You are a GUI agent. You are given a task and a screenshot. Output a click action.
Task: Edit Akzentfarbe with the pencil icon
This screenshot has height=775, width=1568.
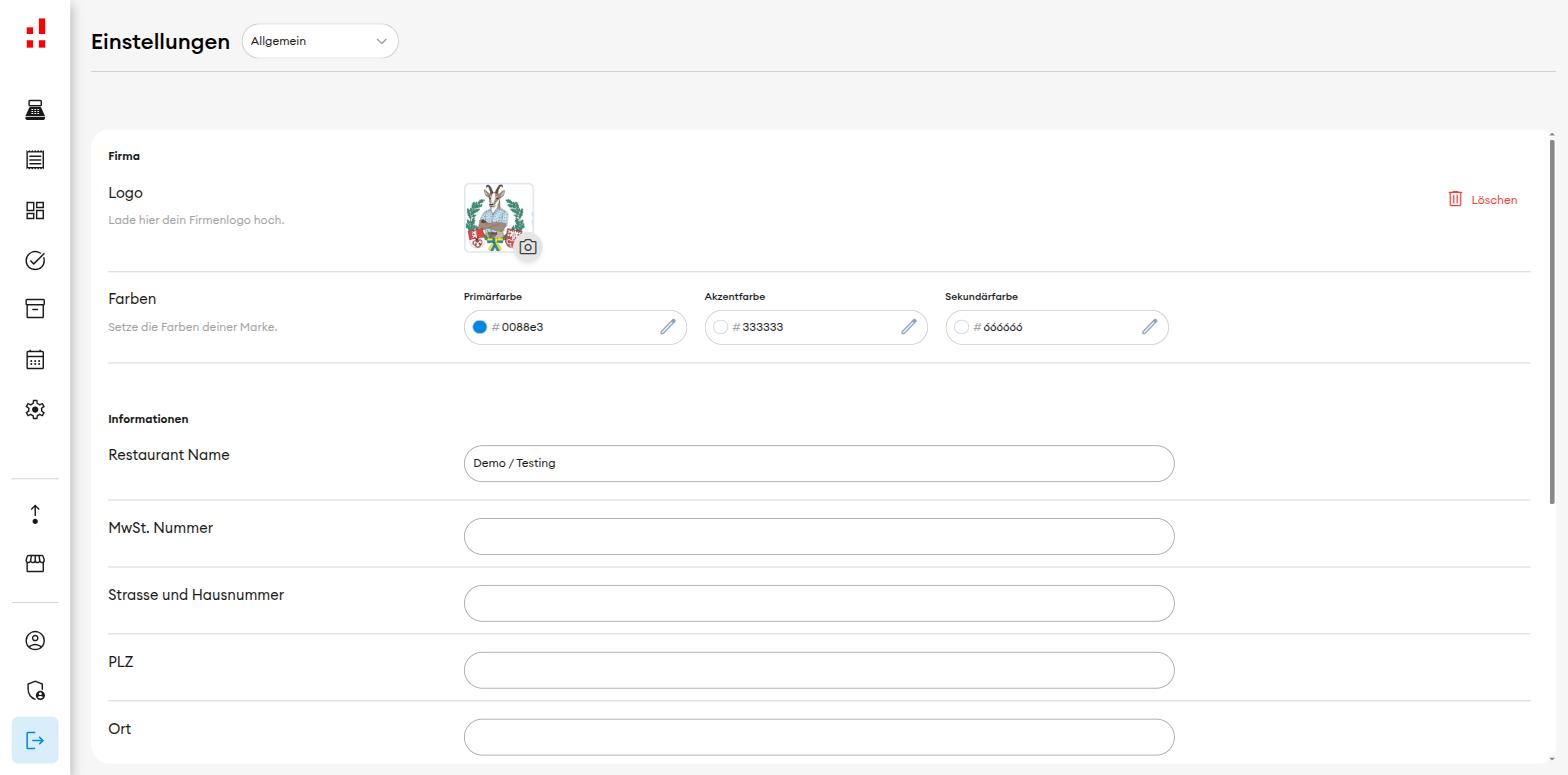[x=909, y=327]
